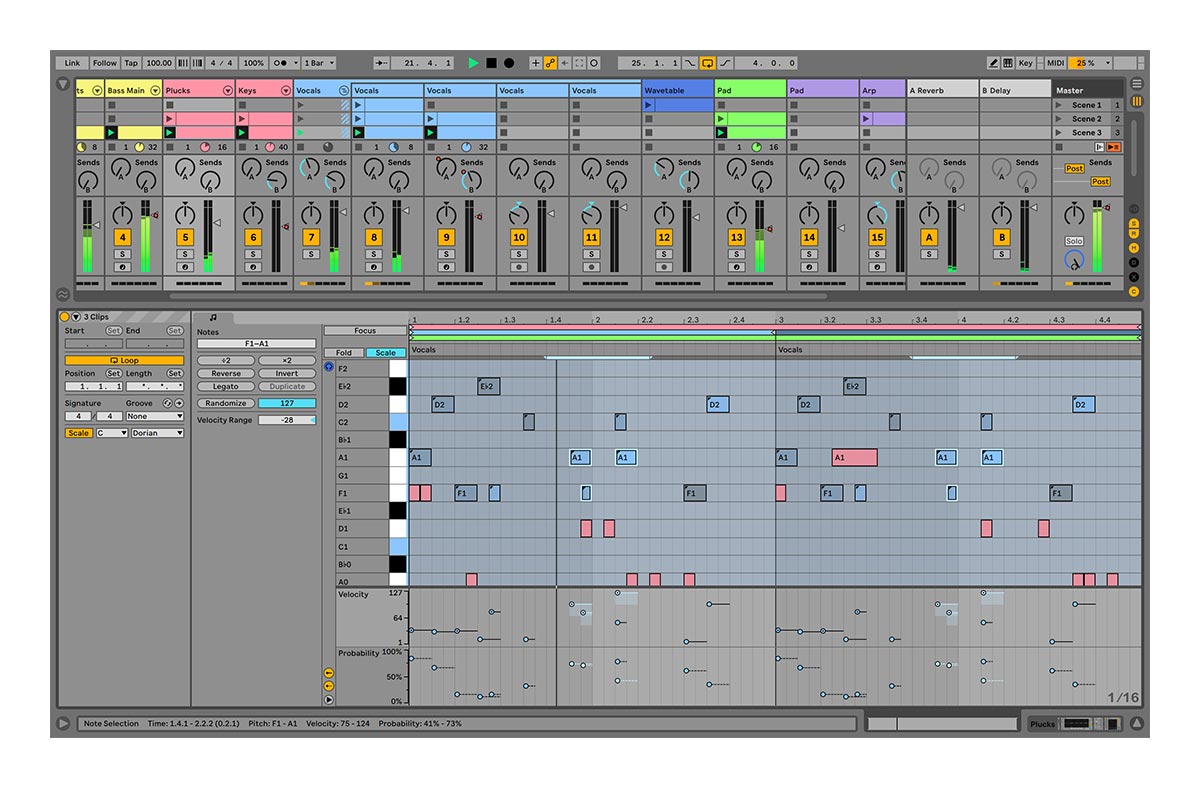Viewport: 1200px width, 788px height.
Task: Select the Arp track header
Action: pyautogui.click(x=882, y=90)
